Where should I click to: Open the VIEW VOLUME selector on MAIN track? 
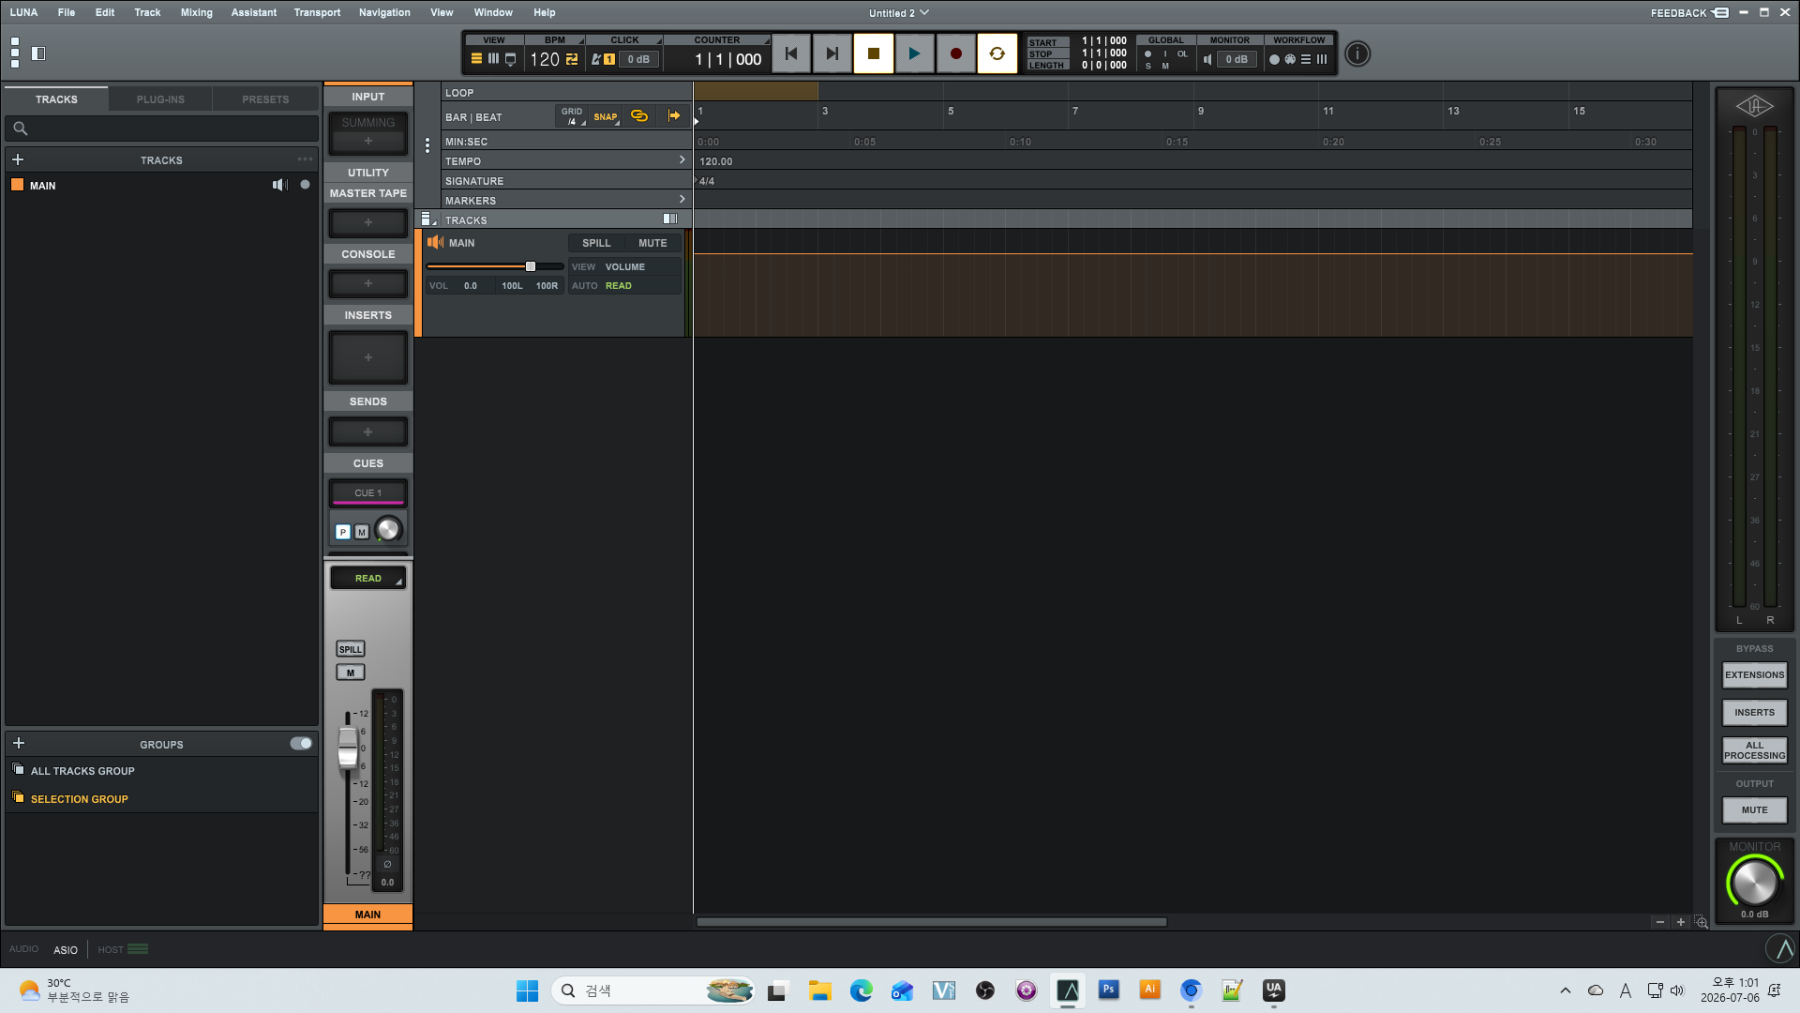click(625, 267)
